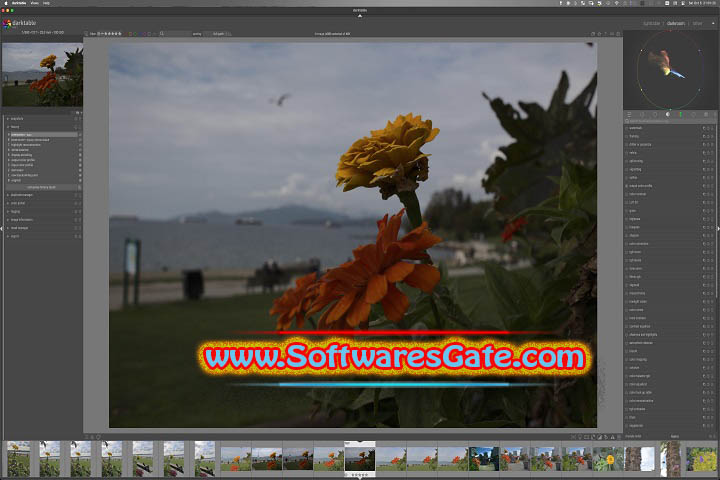The height and width of the screenshot is (480, 720).
Task: Click the quick presets icon below image
Action: pos(86,437)
